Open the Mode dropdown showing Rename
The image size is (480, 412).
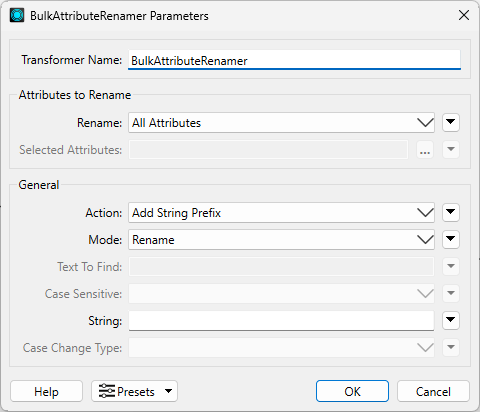coord(281,240)
